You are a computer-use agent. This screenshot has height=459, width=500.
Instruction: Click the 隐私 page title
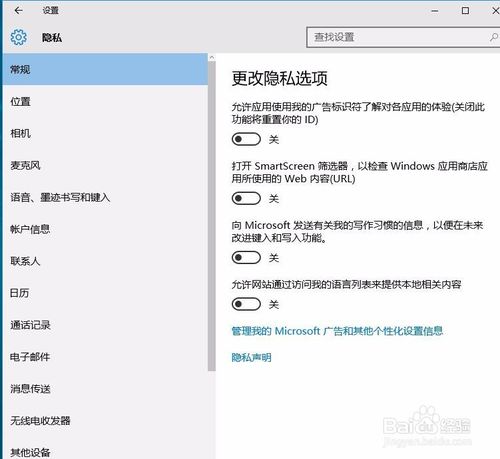click(x=52, y=37)
